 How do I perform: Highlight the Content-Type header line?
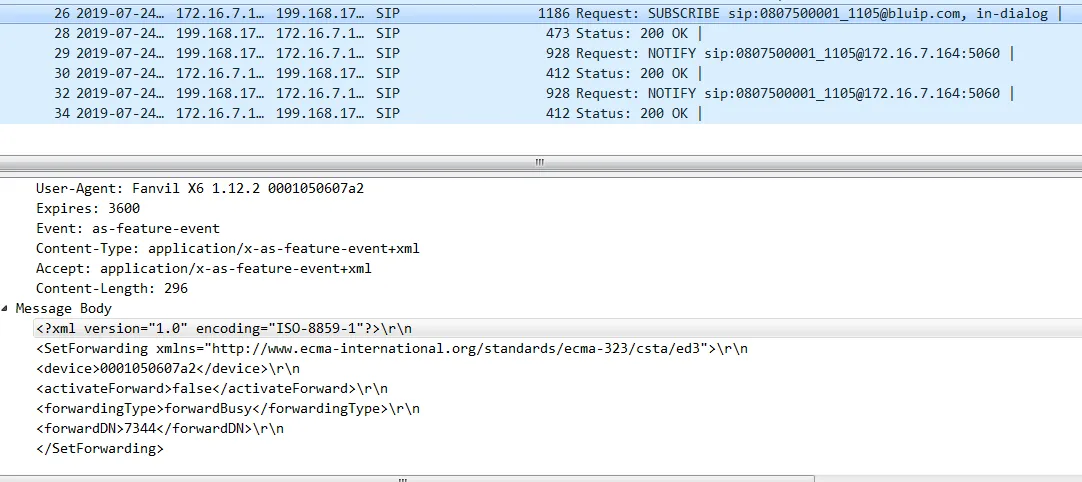pos(227,248)
